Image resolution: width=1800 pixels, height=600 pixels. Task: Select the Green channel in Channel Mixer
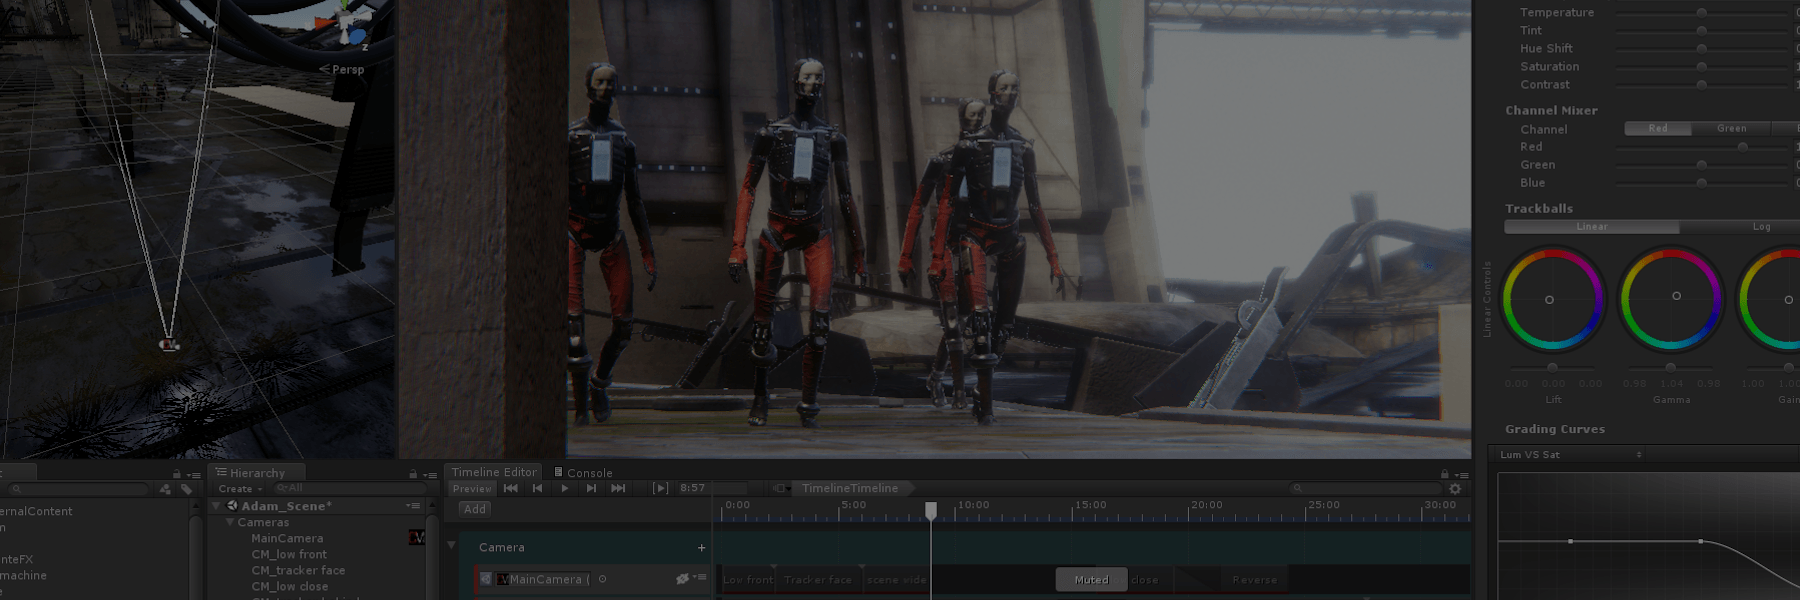pos(1732,129)
